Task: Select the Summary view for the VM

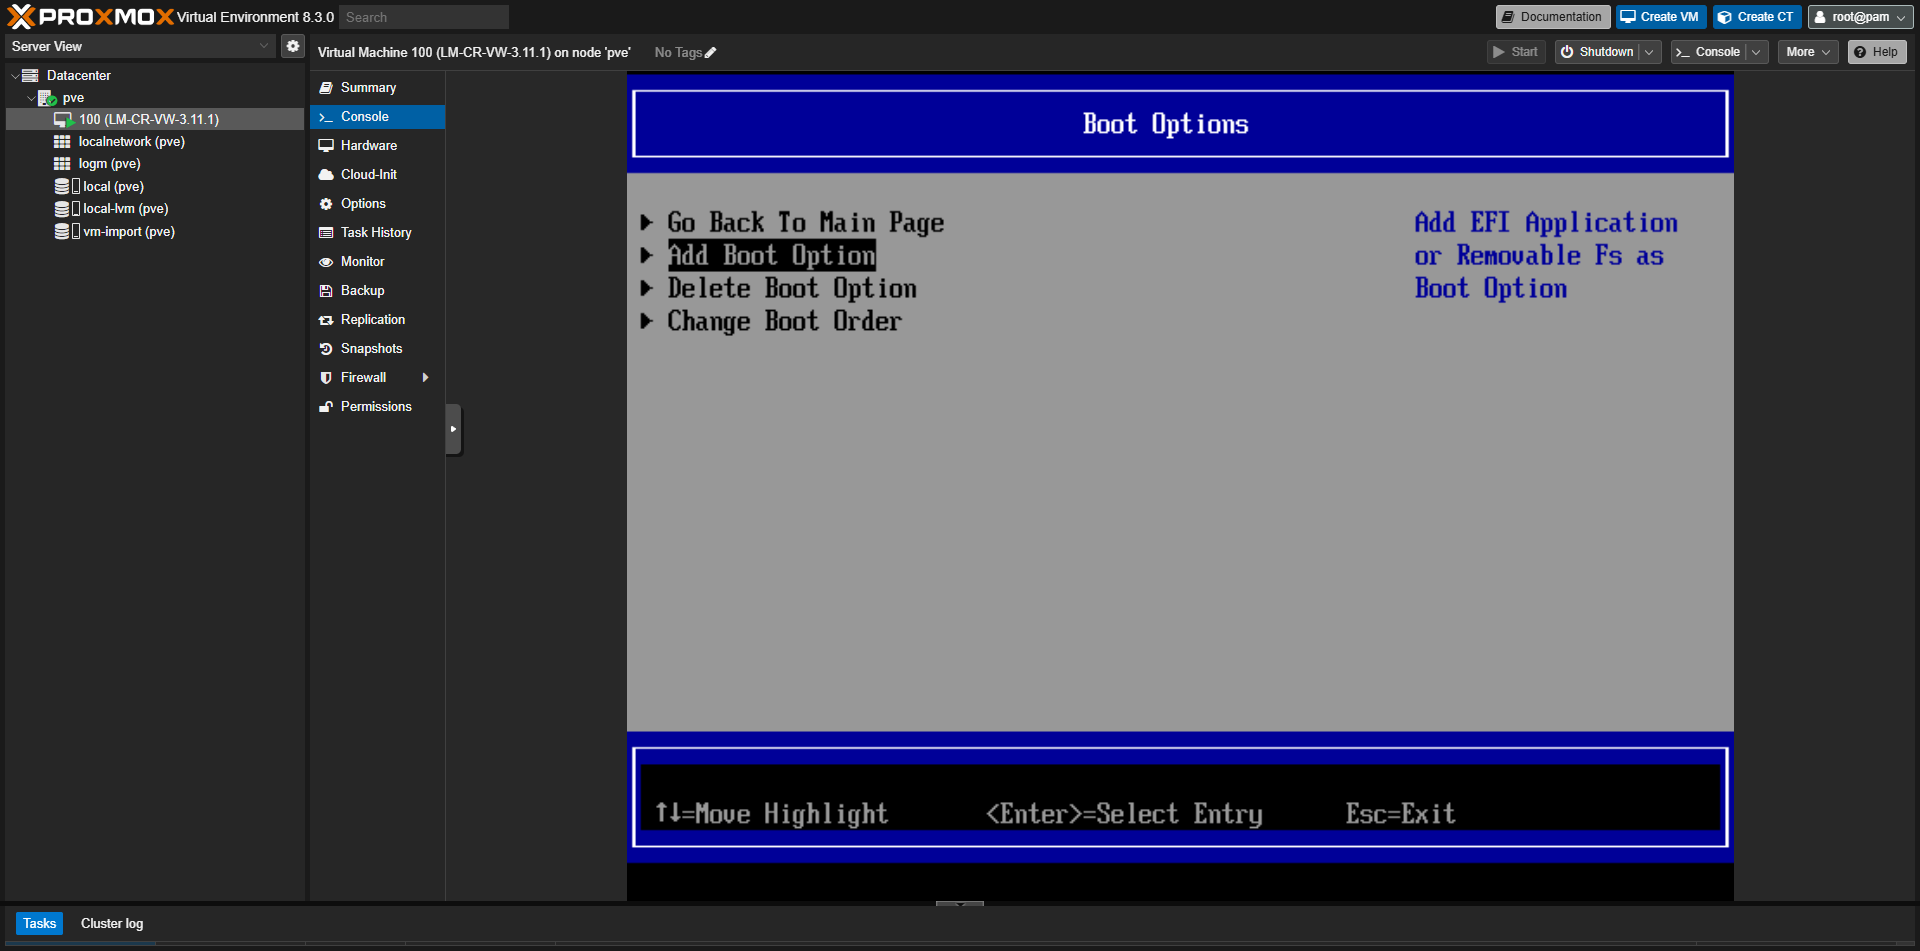Action: coord(368,87)
